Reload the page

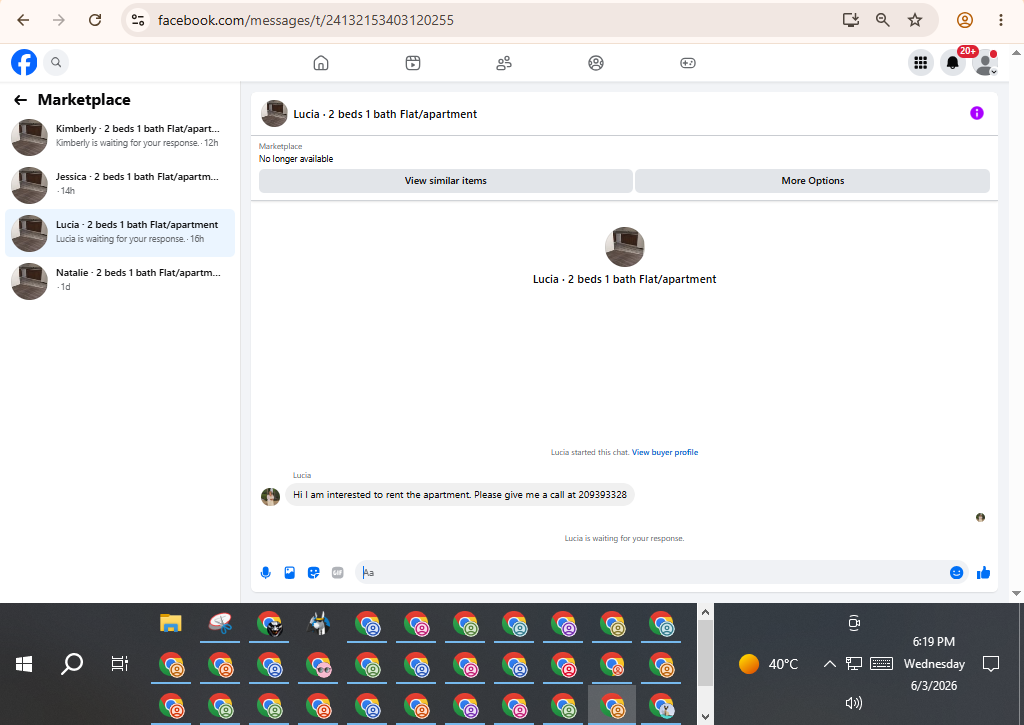pyautogui.click(x=95, y=20)
